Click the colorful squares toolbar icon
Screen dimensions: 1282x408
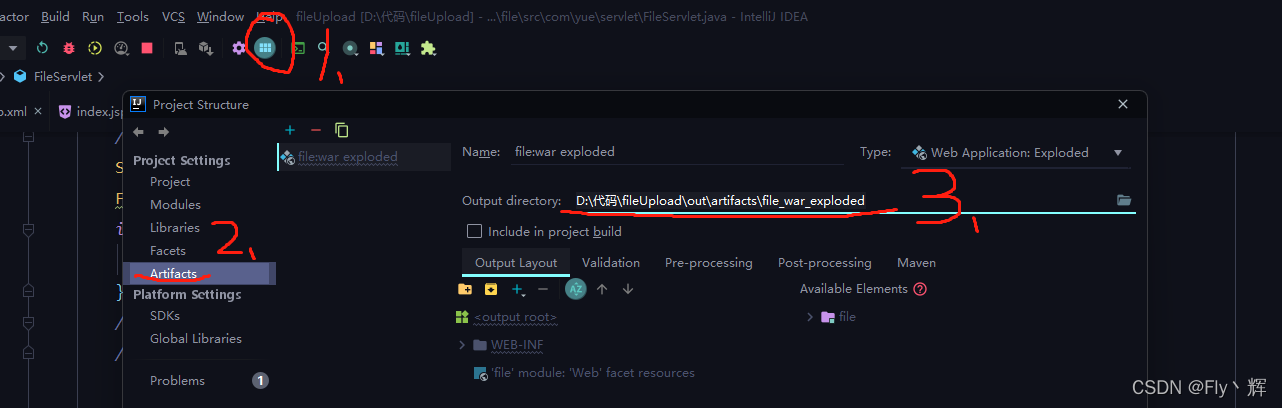(377, 47)
